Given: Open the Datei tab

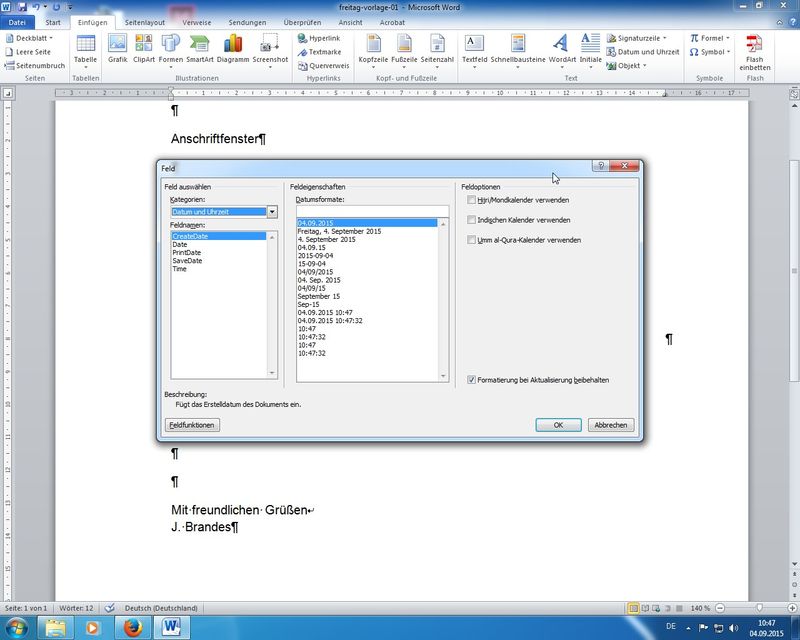Looking at the screenshot, I should coord(18,21).
